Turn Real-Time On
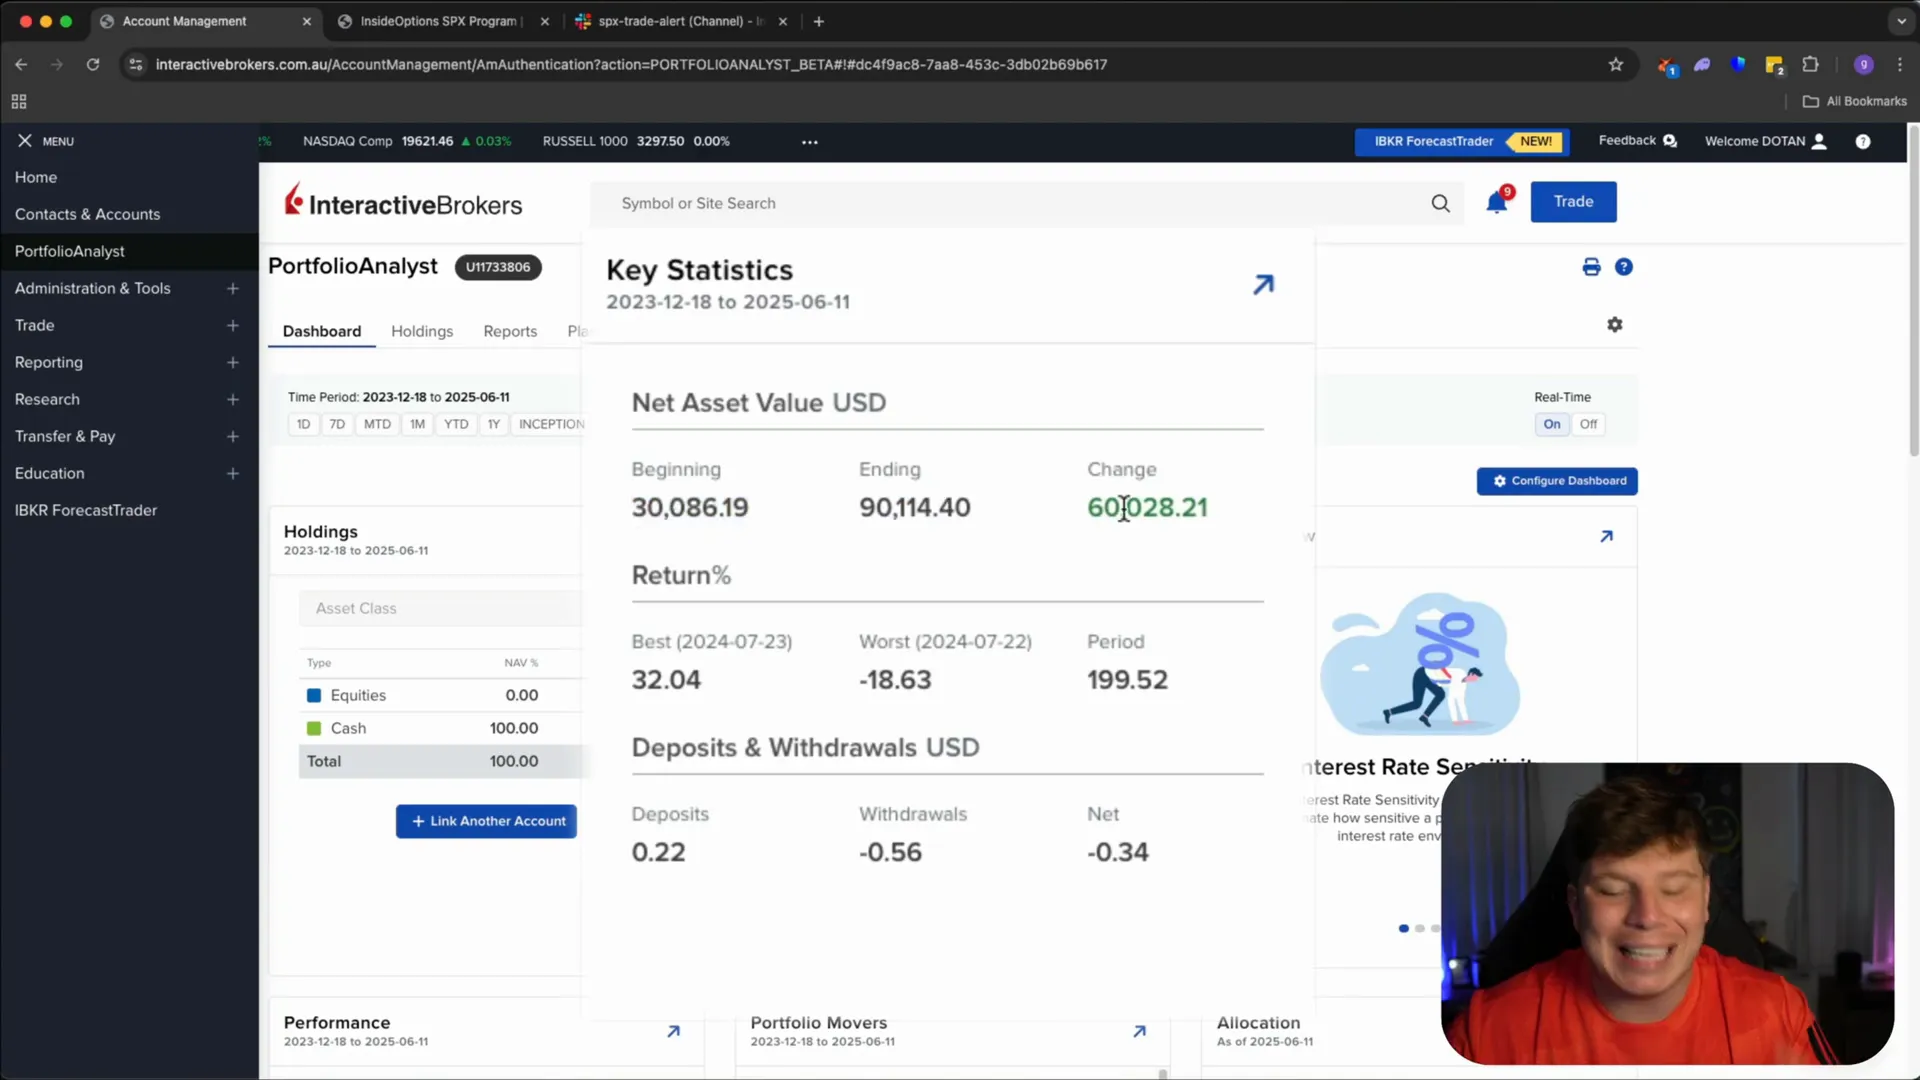 [1552, 424]
